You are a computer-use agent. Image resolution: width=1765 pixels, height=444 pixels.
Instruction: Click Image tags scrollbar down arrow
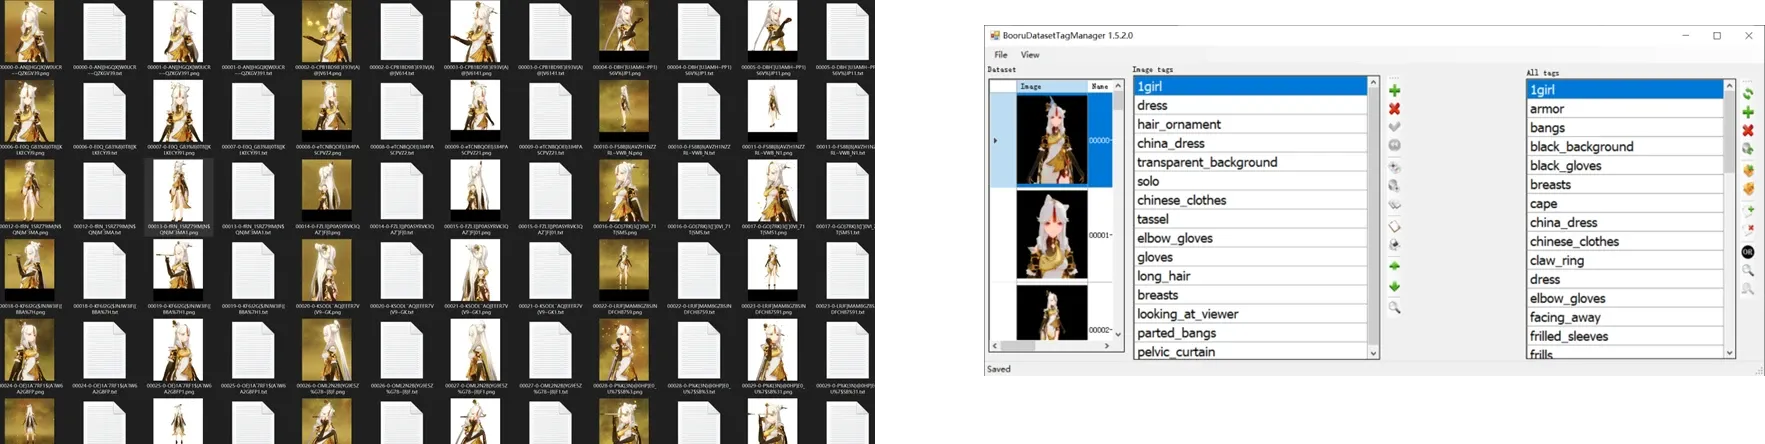[x=1373, y=353]
